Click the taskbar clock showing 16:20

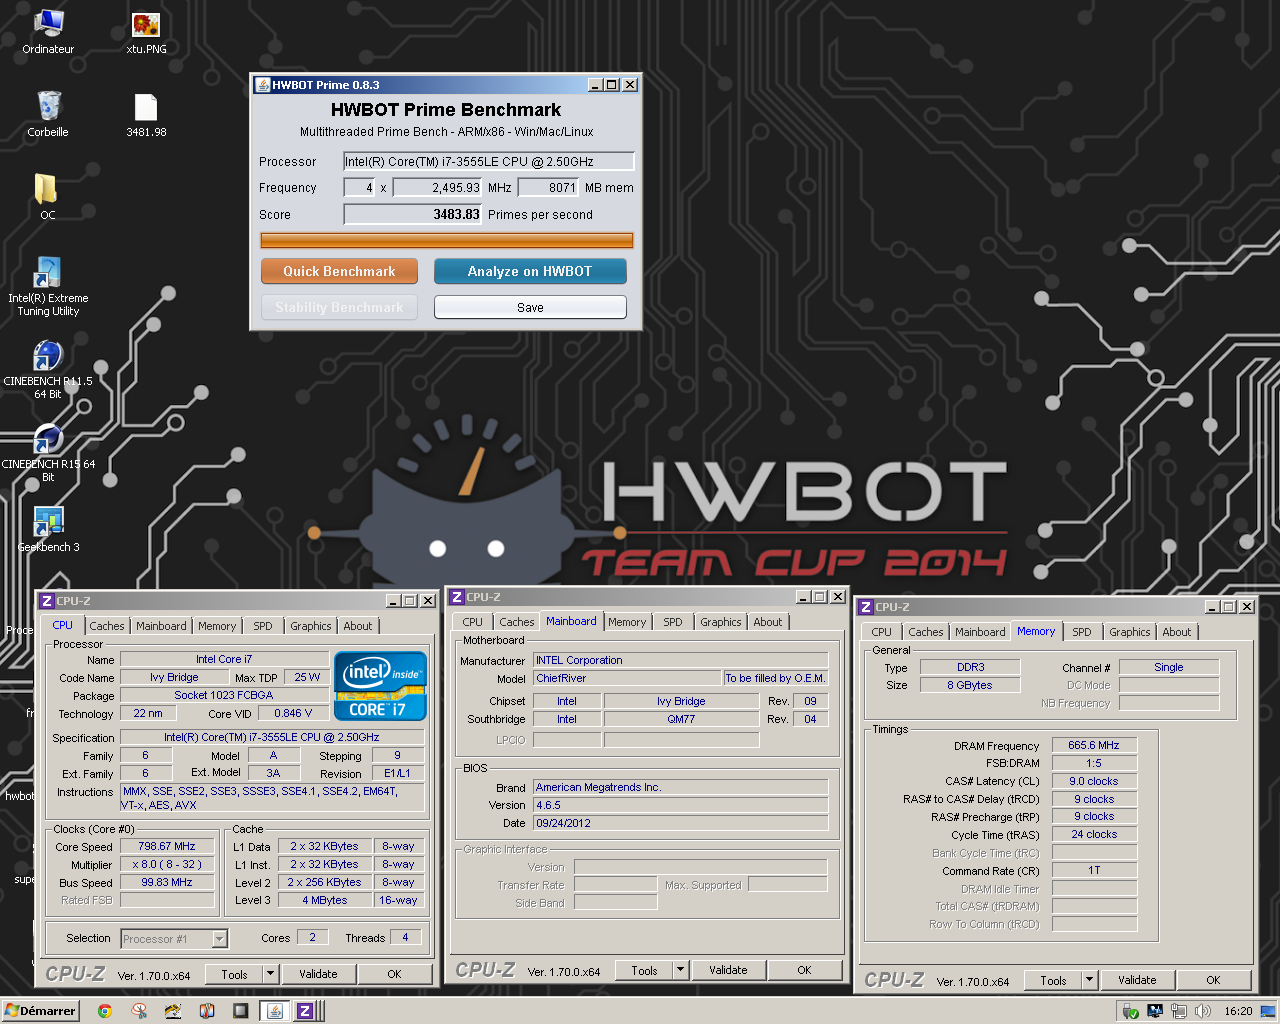click(x=1238, y=1011)
